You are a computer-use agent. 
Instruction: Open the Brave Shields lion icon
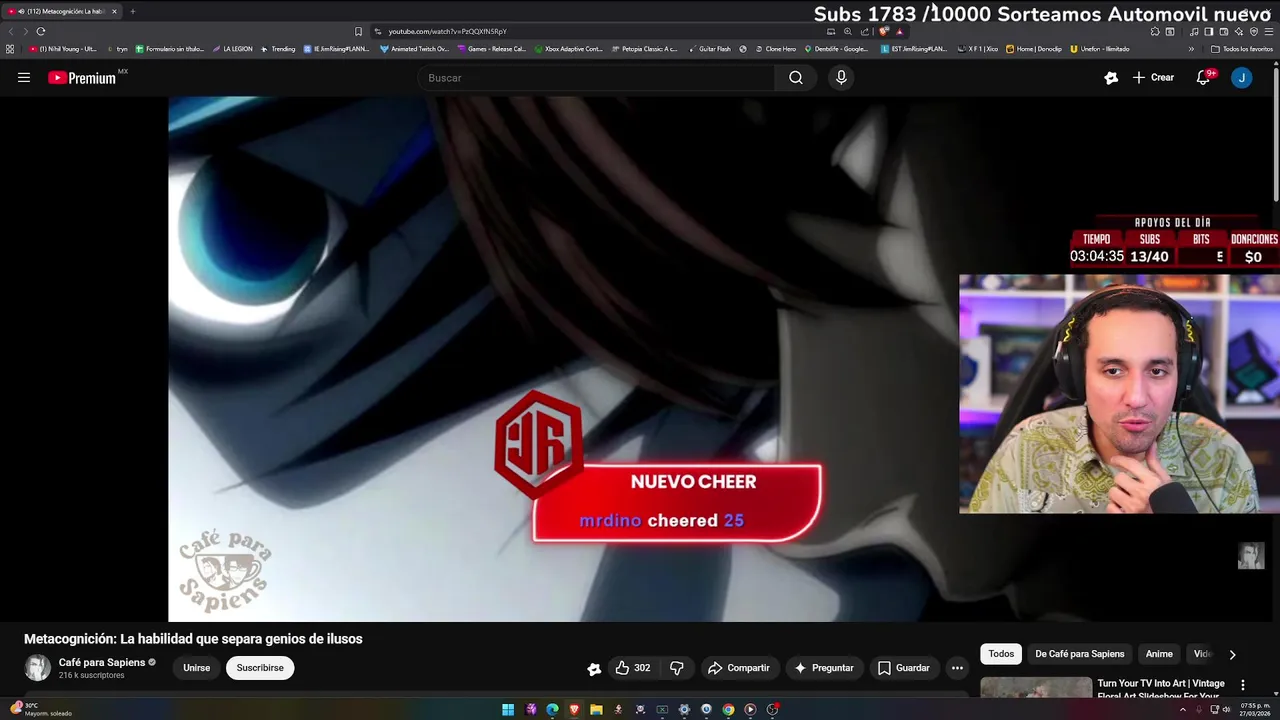coord(884,31)
